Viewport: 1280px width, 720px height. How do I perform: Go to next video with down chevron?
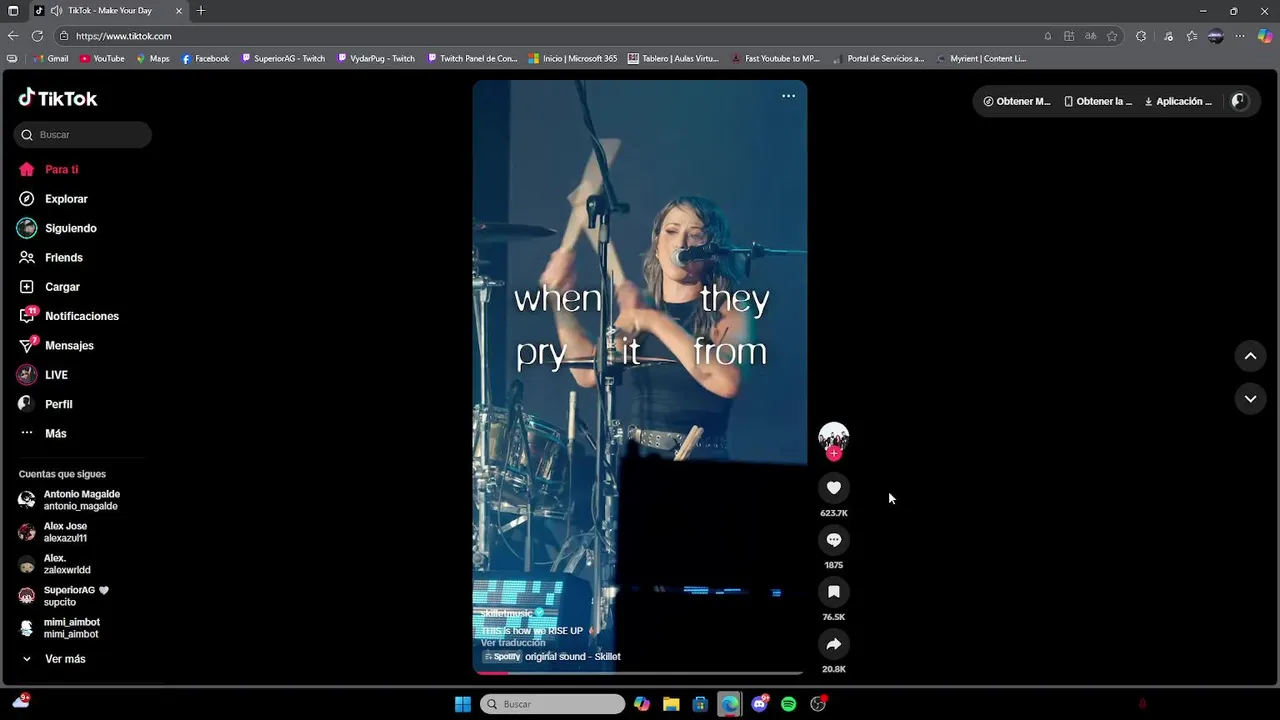coord(1250,398)
